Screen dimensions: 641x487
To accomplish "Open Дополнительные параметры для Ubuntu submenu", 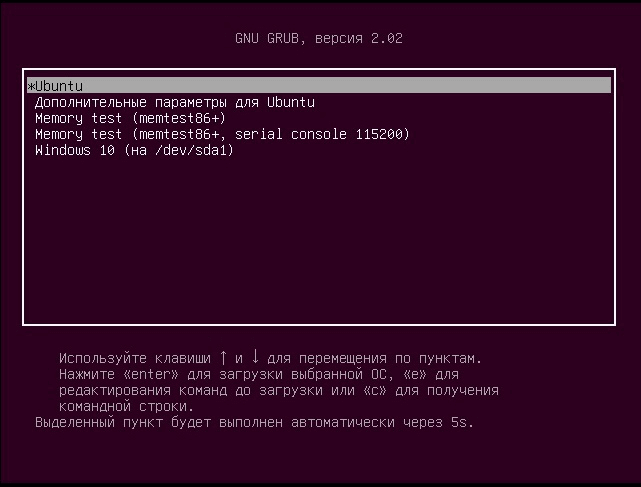I will [175, 102].
